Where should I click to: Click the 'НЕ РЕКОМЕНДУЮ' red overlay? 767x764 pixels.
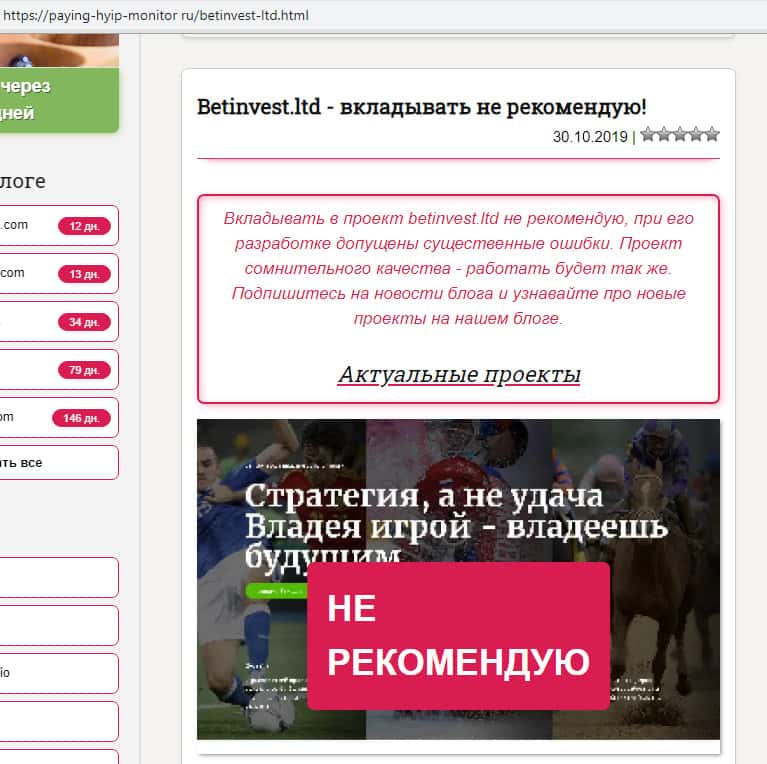[458, 636]
